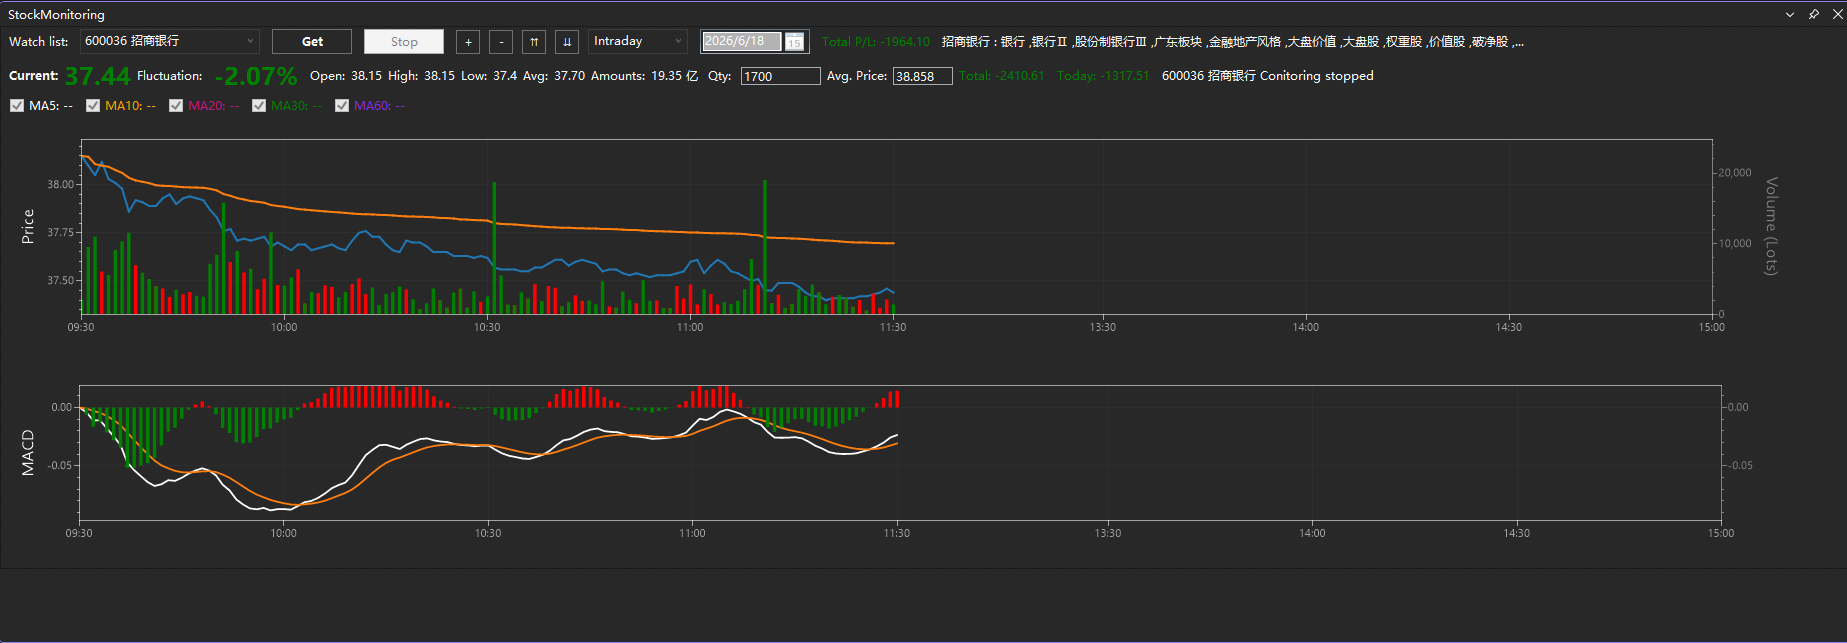Select the 2026/6/18 date field
Image resolution: width=1847 pixels, height=643 pixels.
click(742, 41)
